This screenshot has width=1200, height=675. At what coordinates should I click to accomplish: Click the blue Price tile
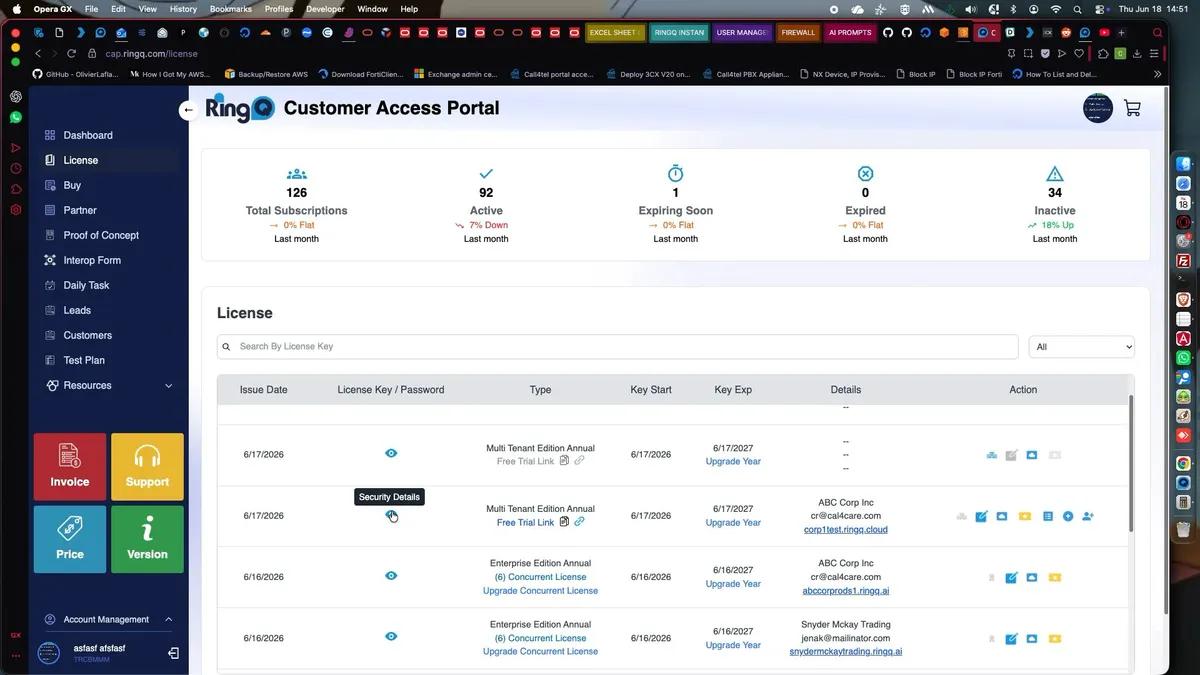coord(70,539)
